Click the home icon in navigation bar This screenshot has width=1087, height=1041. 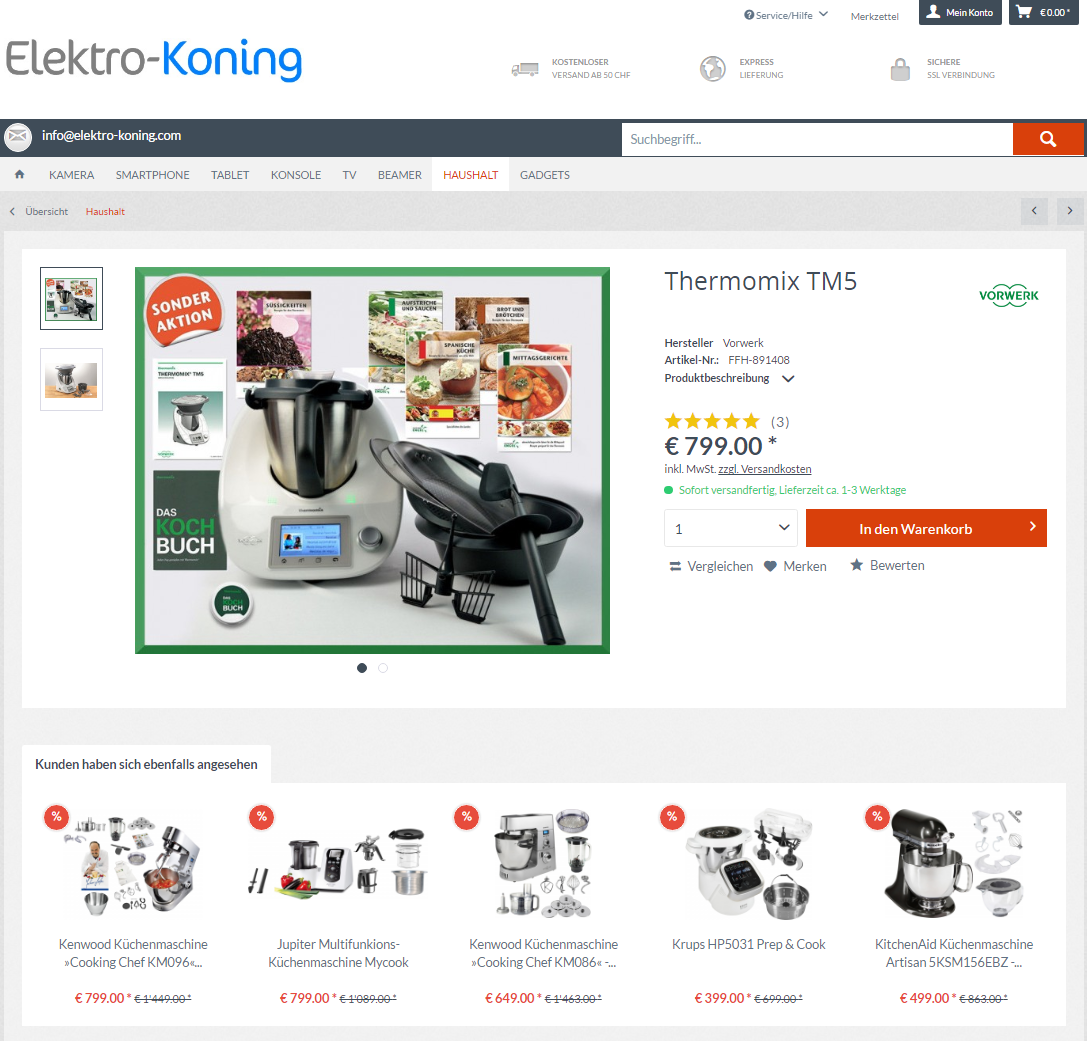19,175
